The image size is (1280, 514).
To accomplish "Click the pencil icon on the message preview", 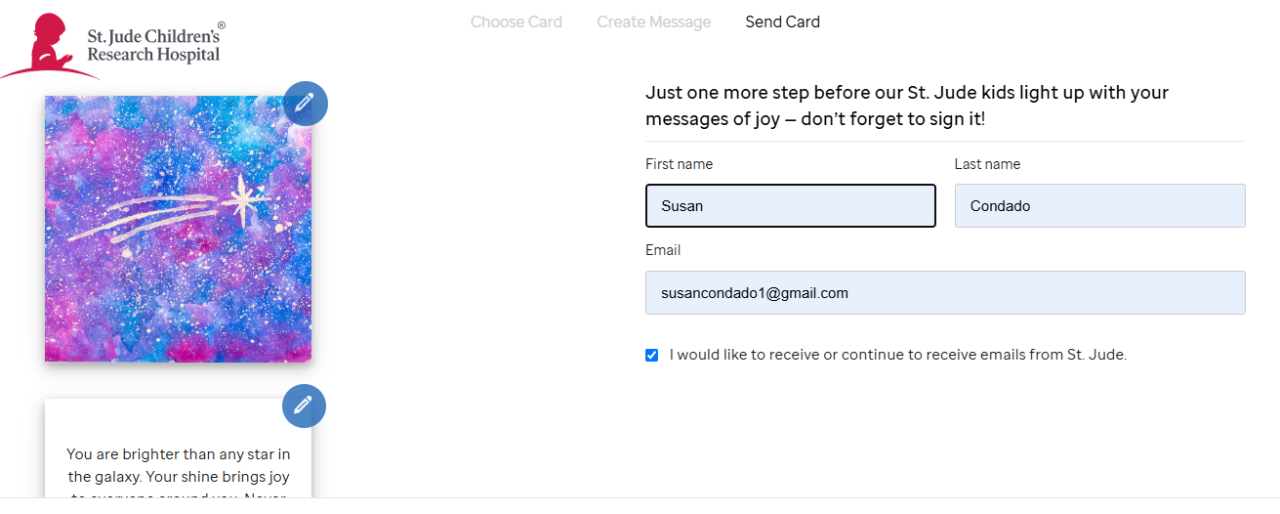I will pyautogui.click(x=304, y=406).
